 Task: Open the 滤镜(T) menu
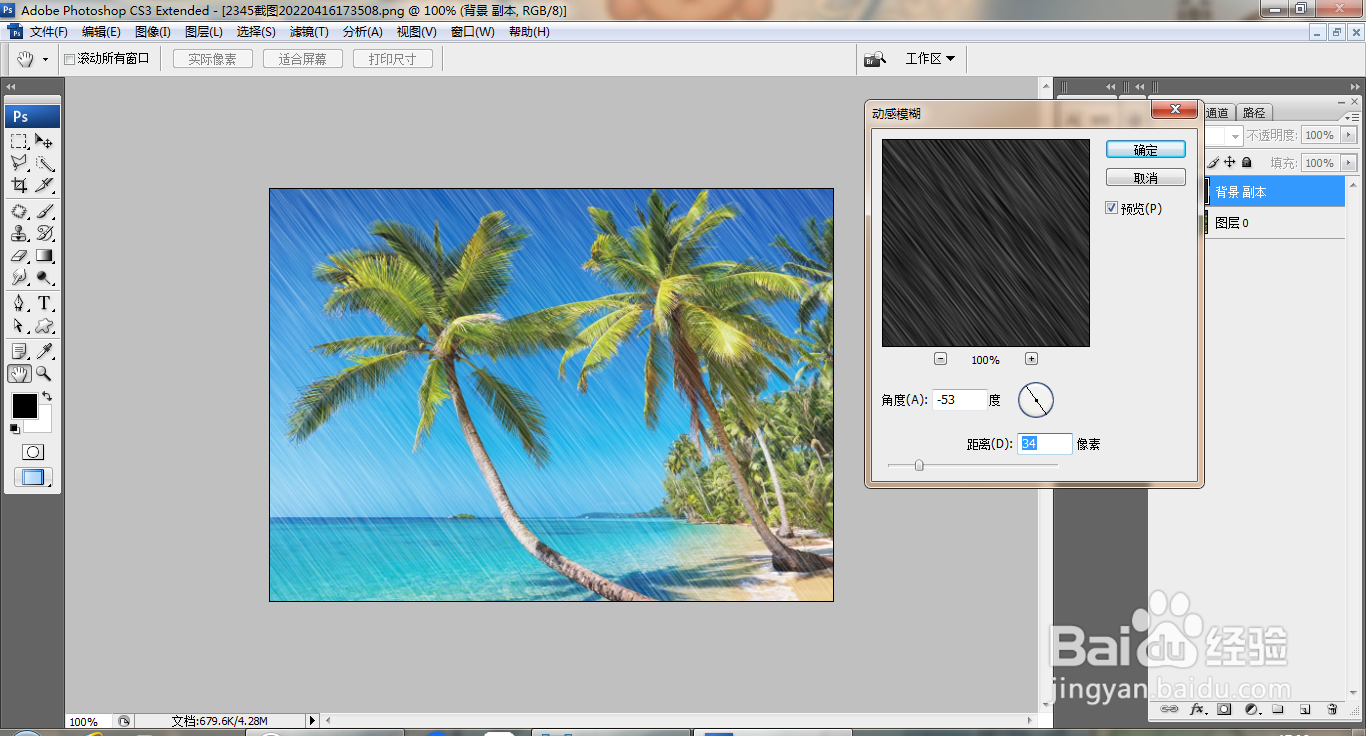tap(309, 32)
